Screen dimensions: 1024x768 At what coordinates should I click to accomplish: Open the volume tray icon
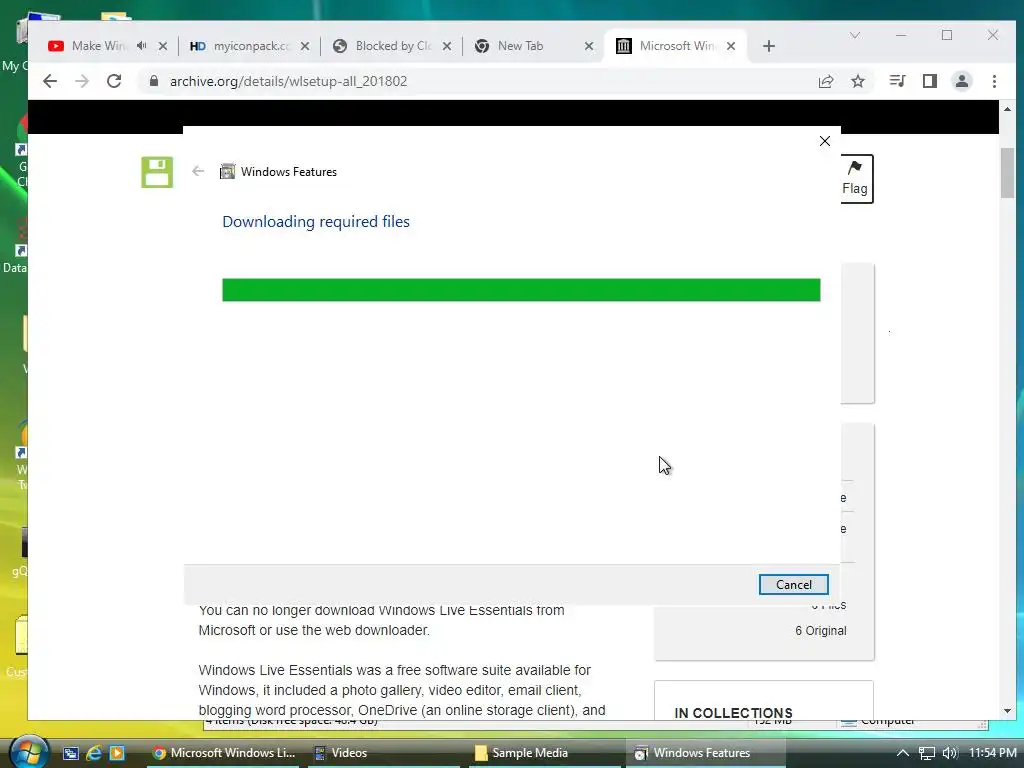(950, 753)
